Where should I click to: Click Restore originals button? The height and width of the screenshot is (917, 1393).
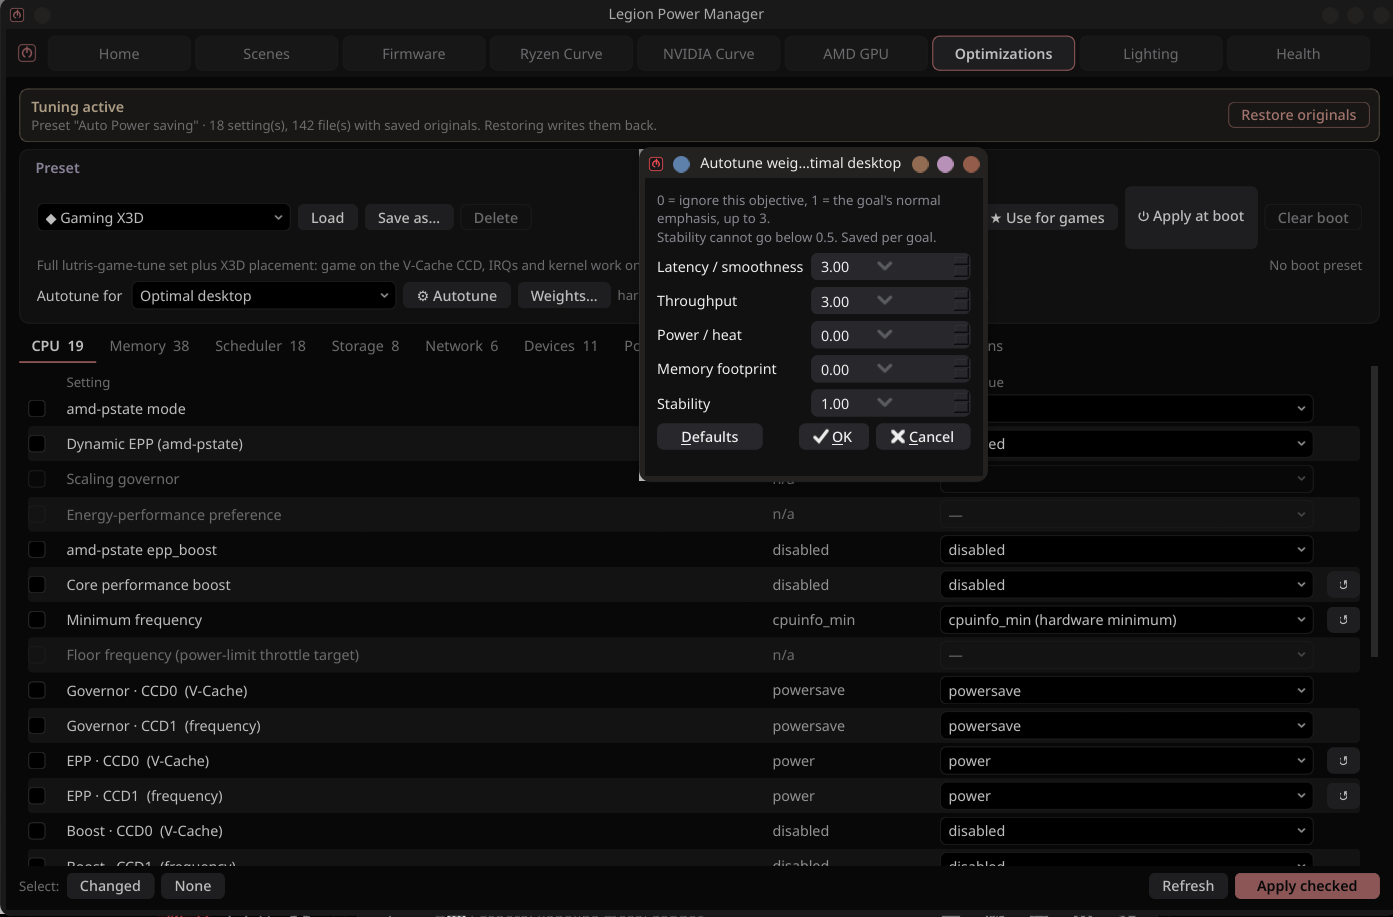click(x=1298, y=115)
